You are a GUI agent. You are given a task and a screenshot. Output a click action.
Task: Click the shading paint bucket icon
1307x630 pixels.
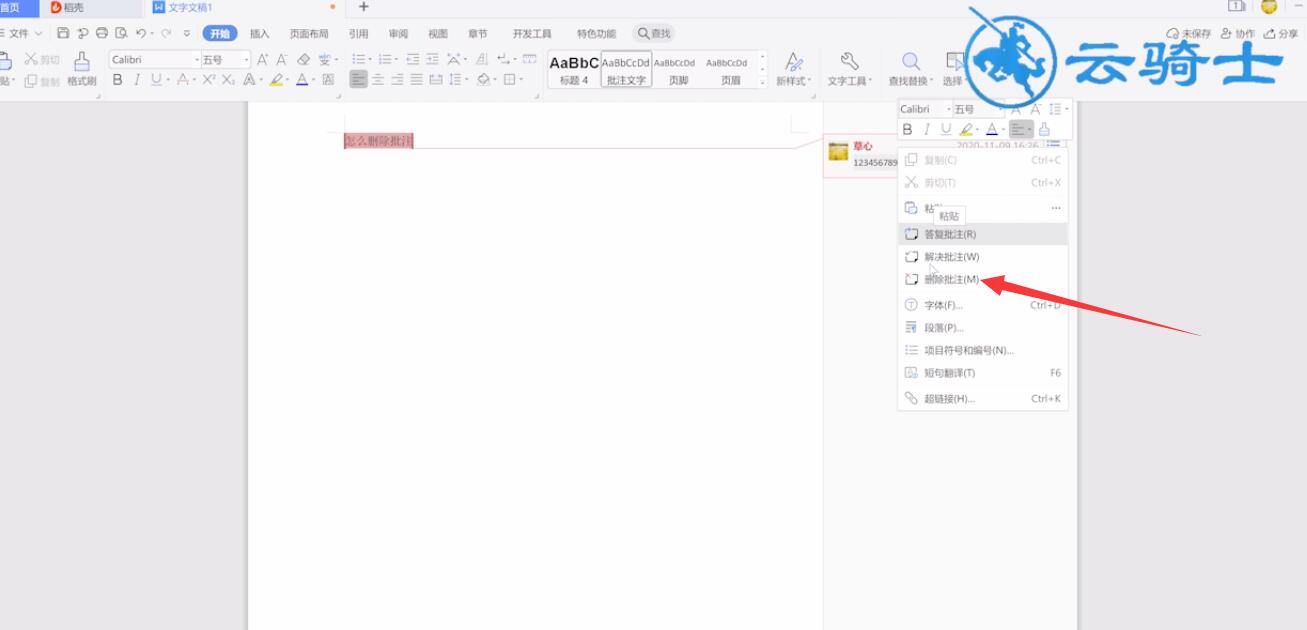(483, 80)
